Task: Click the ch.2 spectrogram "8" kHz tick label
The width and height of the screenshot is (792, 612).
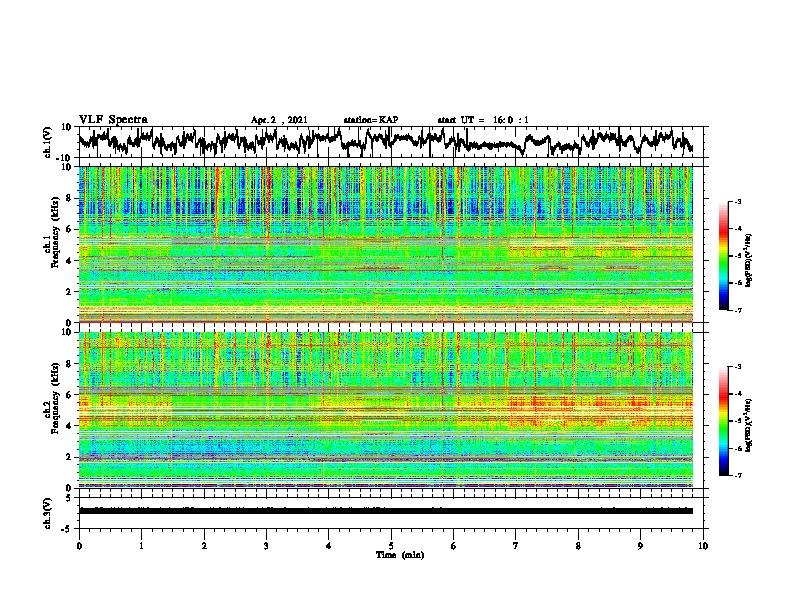Action: 70,364
